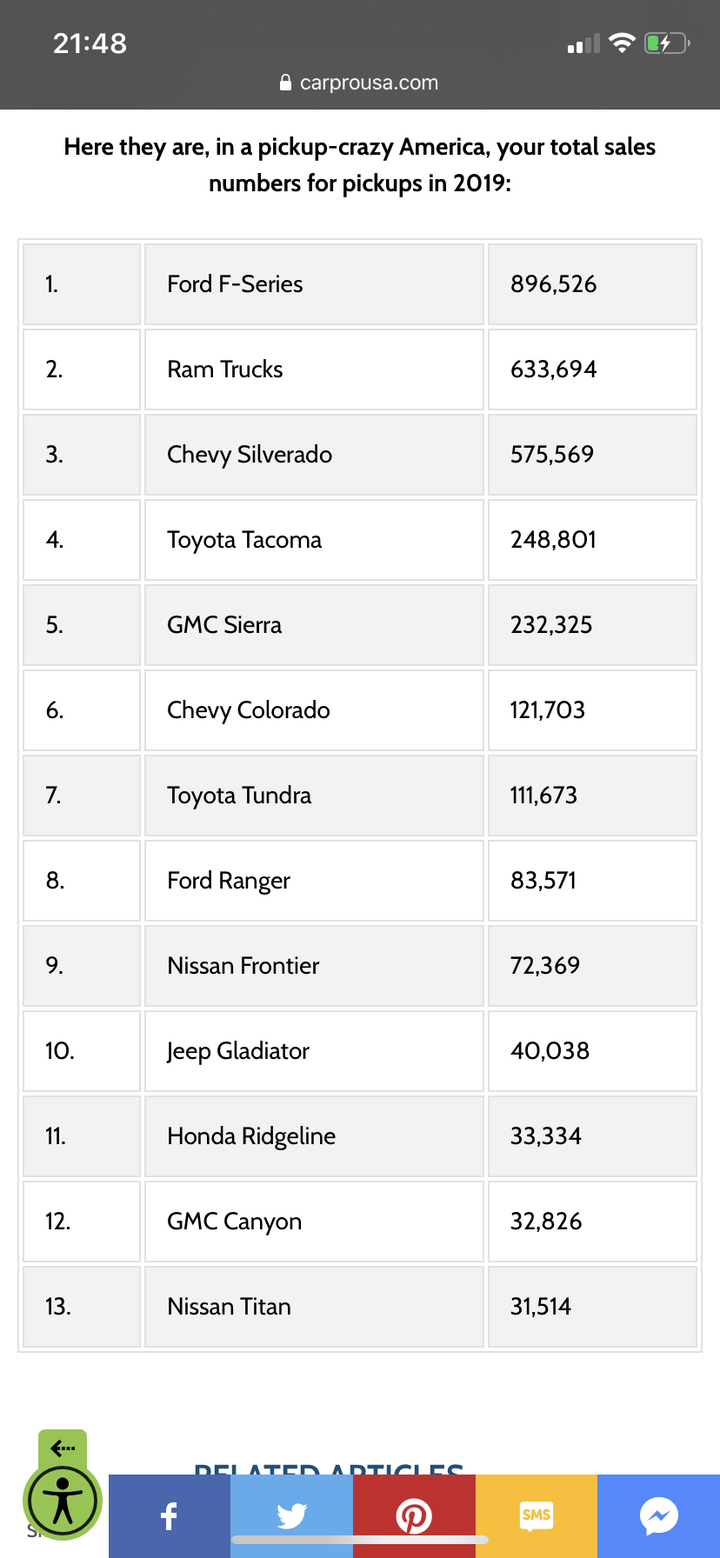Tap the 896,526 sales figure
Image resolution: width=720 pixels, height=1558 pixels.
point(553,284)
